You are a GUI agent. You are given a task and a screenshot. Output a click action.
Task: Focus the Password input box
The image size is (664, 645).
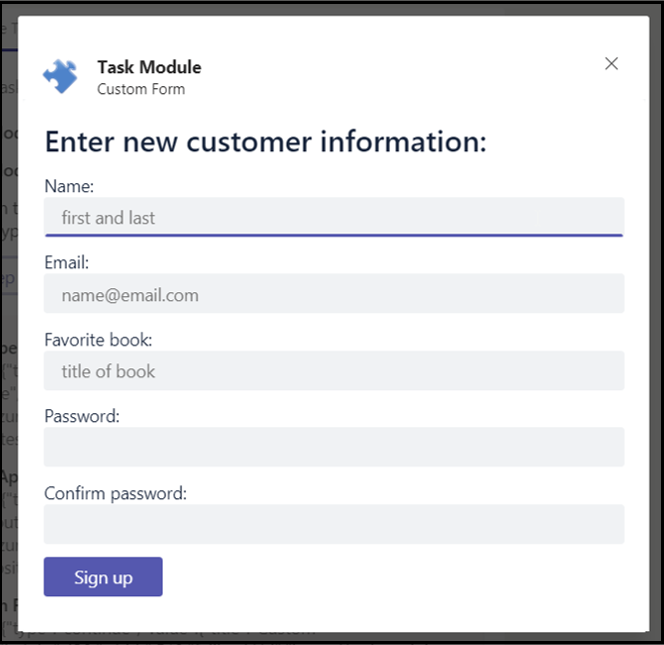coord(334,447)
